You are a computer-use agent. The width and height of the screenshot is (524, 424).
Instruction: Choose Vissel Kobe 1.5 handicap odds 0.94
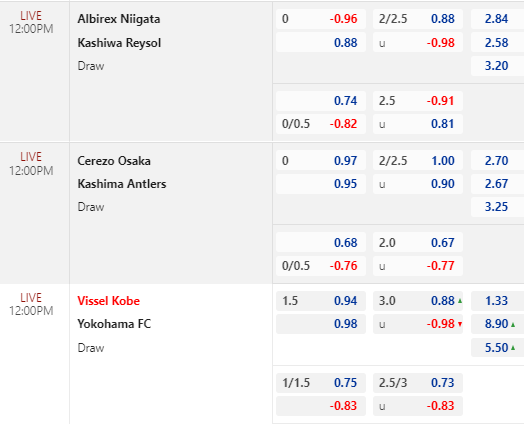pos(346,301)
